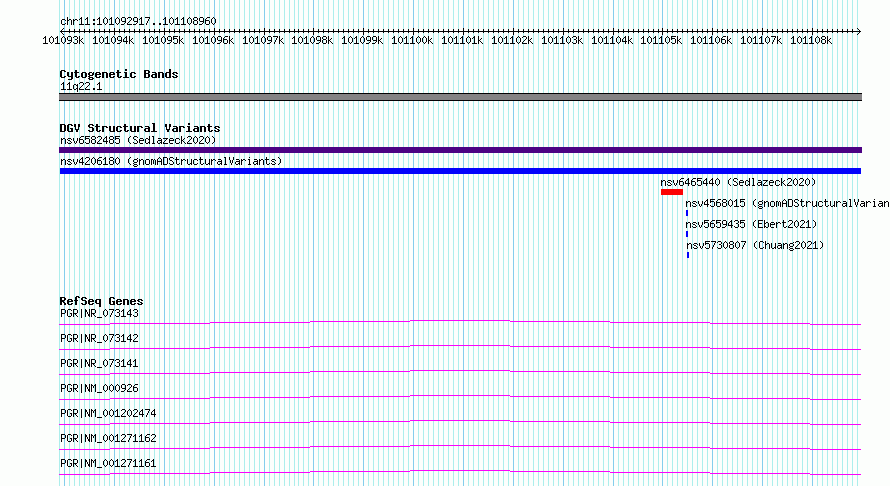The height and width of the screenshot is (486, 890).
Task: Click the magenta PGR|NR_073141 gene line
Action: pos(460,372)
